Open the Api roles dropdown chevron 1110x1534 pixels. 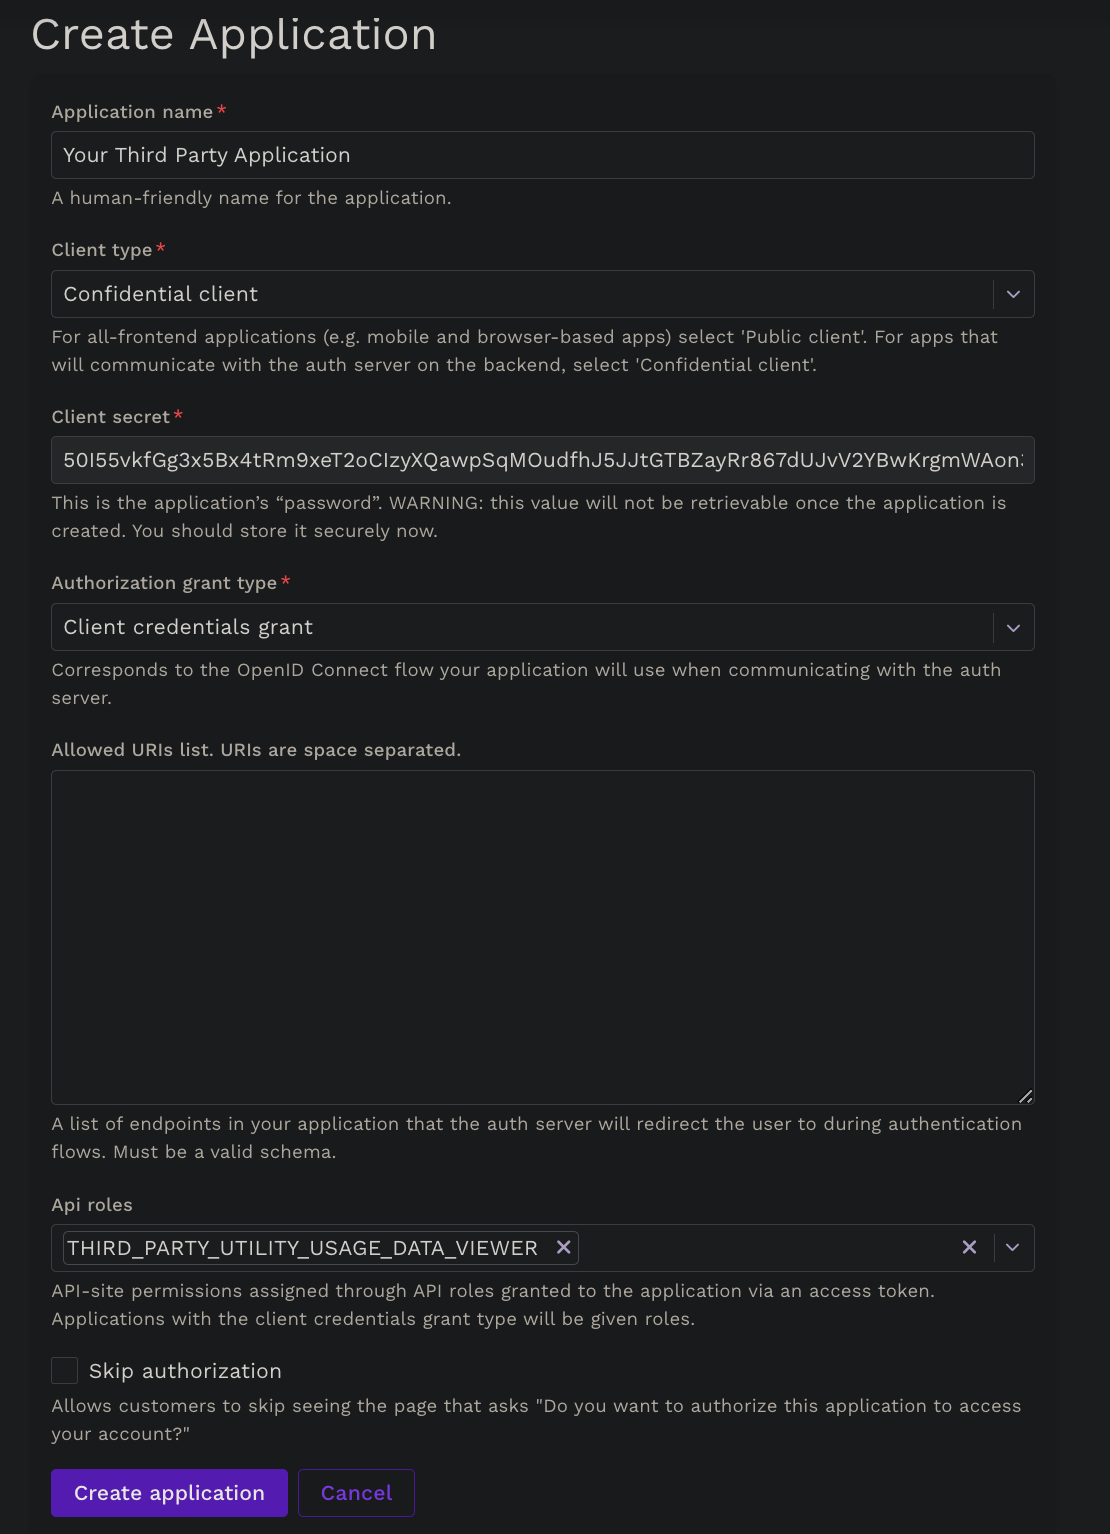1013,1247
